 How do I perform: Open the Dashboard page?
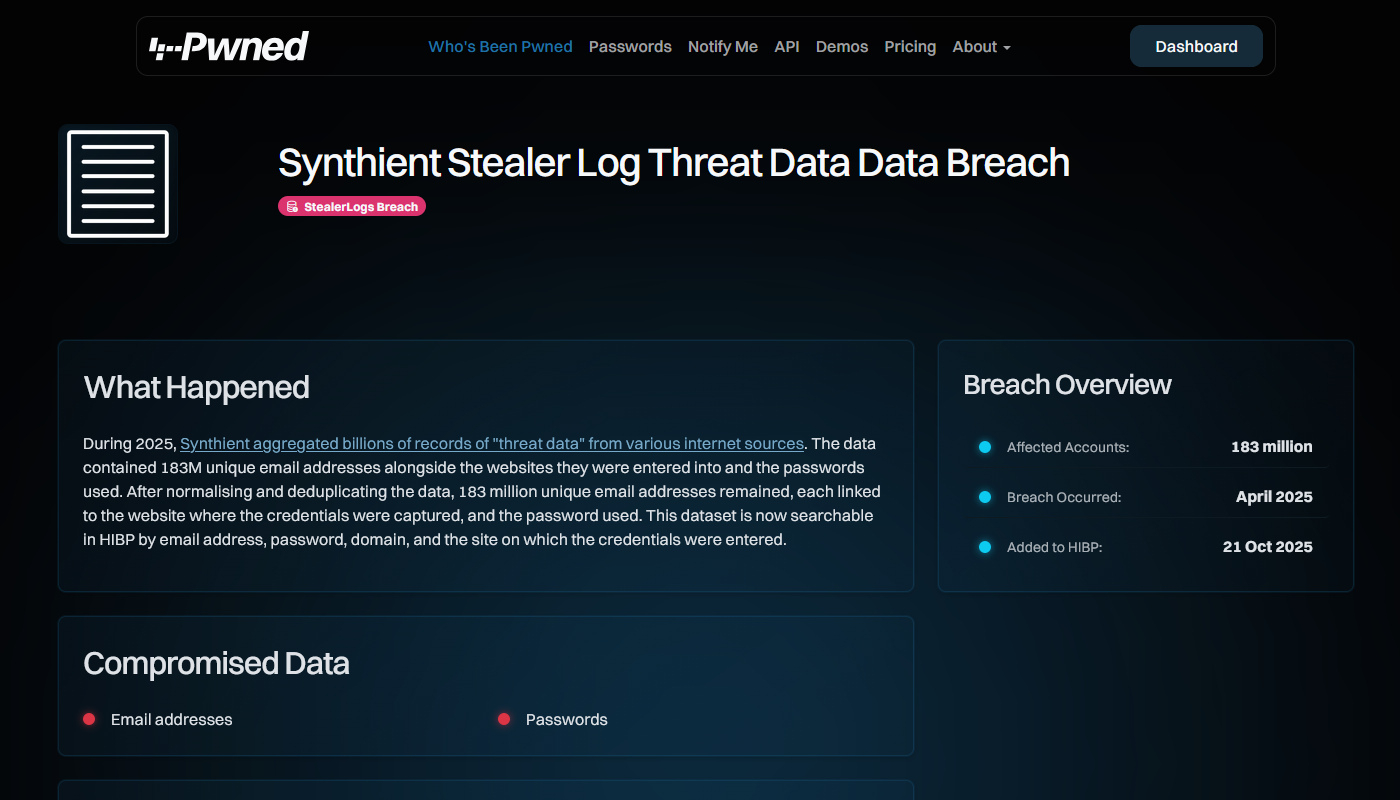[1196, 45]
